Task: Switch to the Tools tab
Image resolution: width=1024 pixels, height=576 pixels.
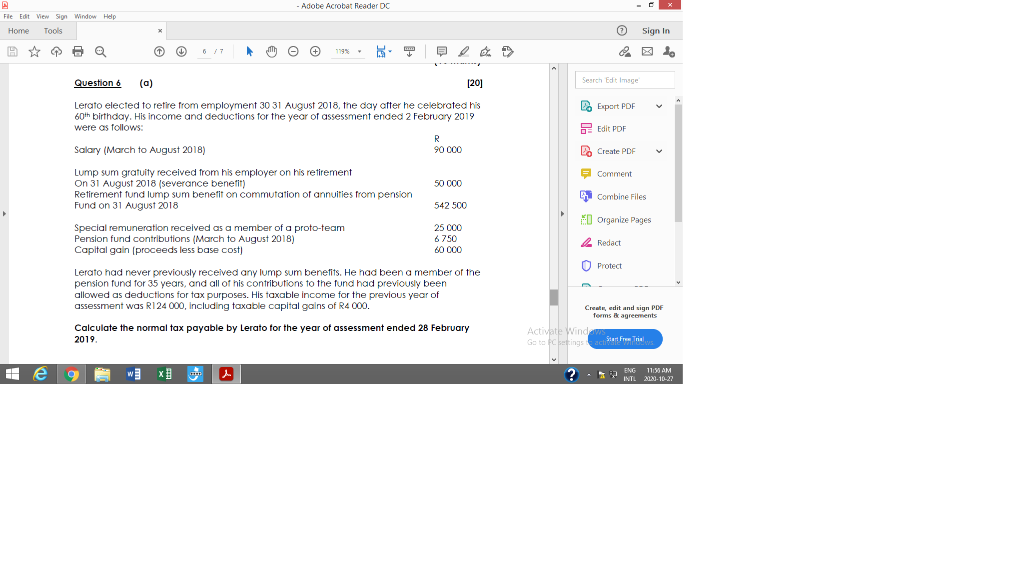Action: click(x=52, y=30)
